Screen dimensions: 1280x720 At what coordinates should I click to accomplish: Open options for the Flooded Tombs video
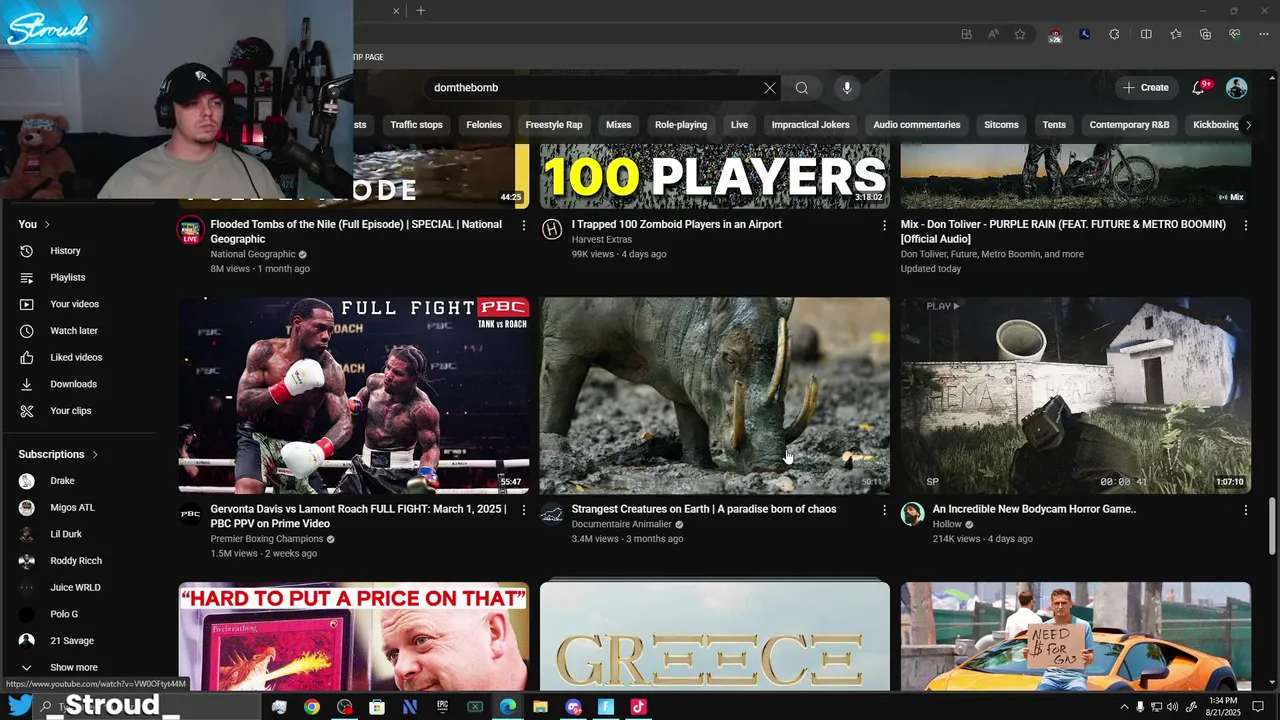[x=523, y=226]
